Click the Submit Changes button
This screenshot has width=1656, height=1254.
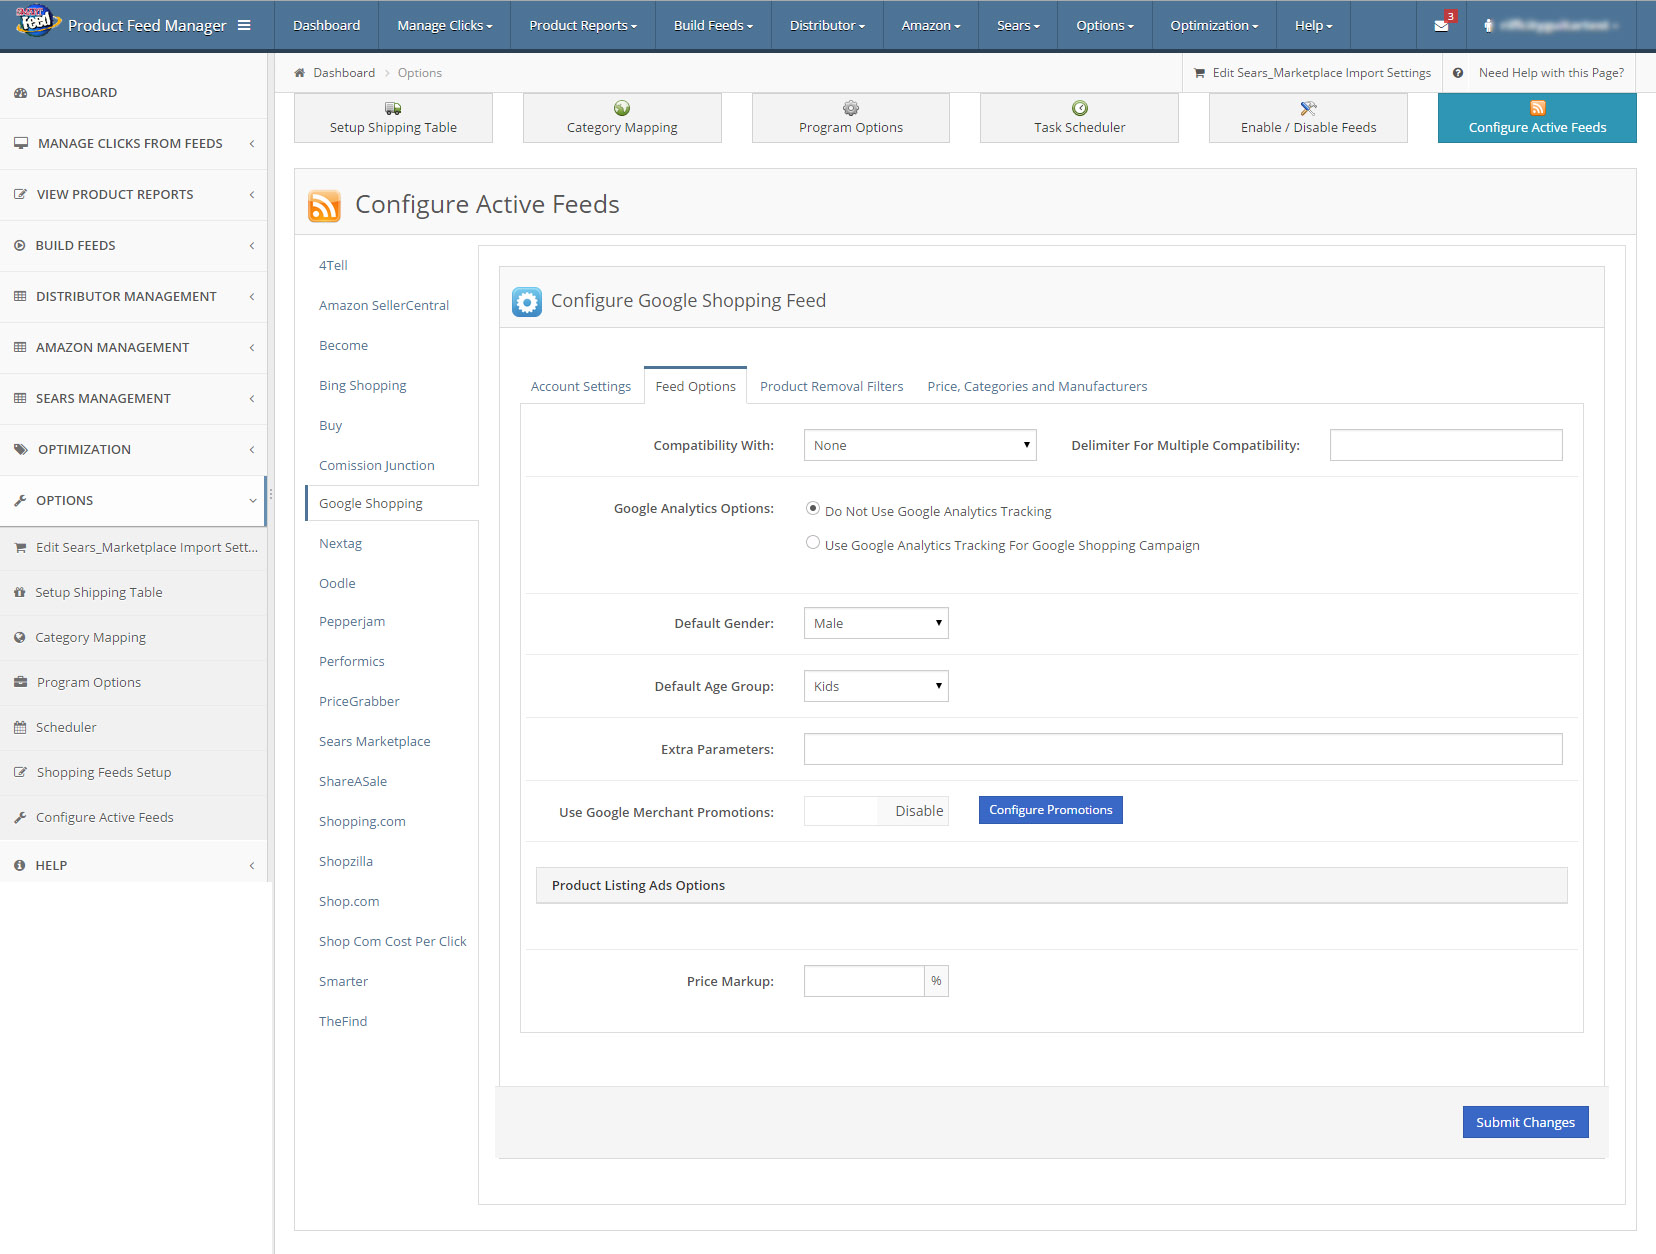tap(1525, 1122)
